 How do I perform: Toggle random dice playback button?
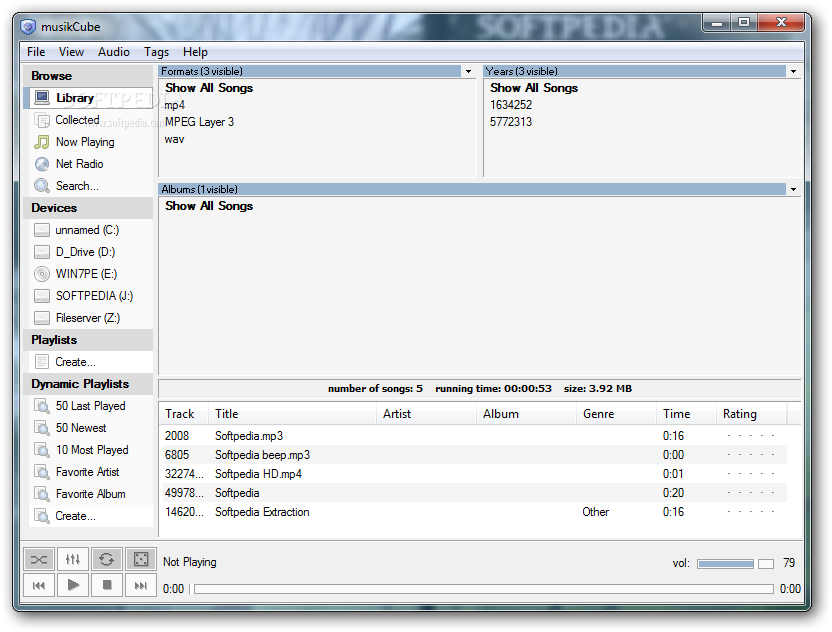point(141,559)
